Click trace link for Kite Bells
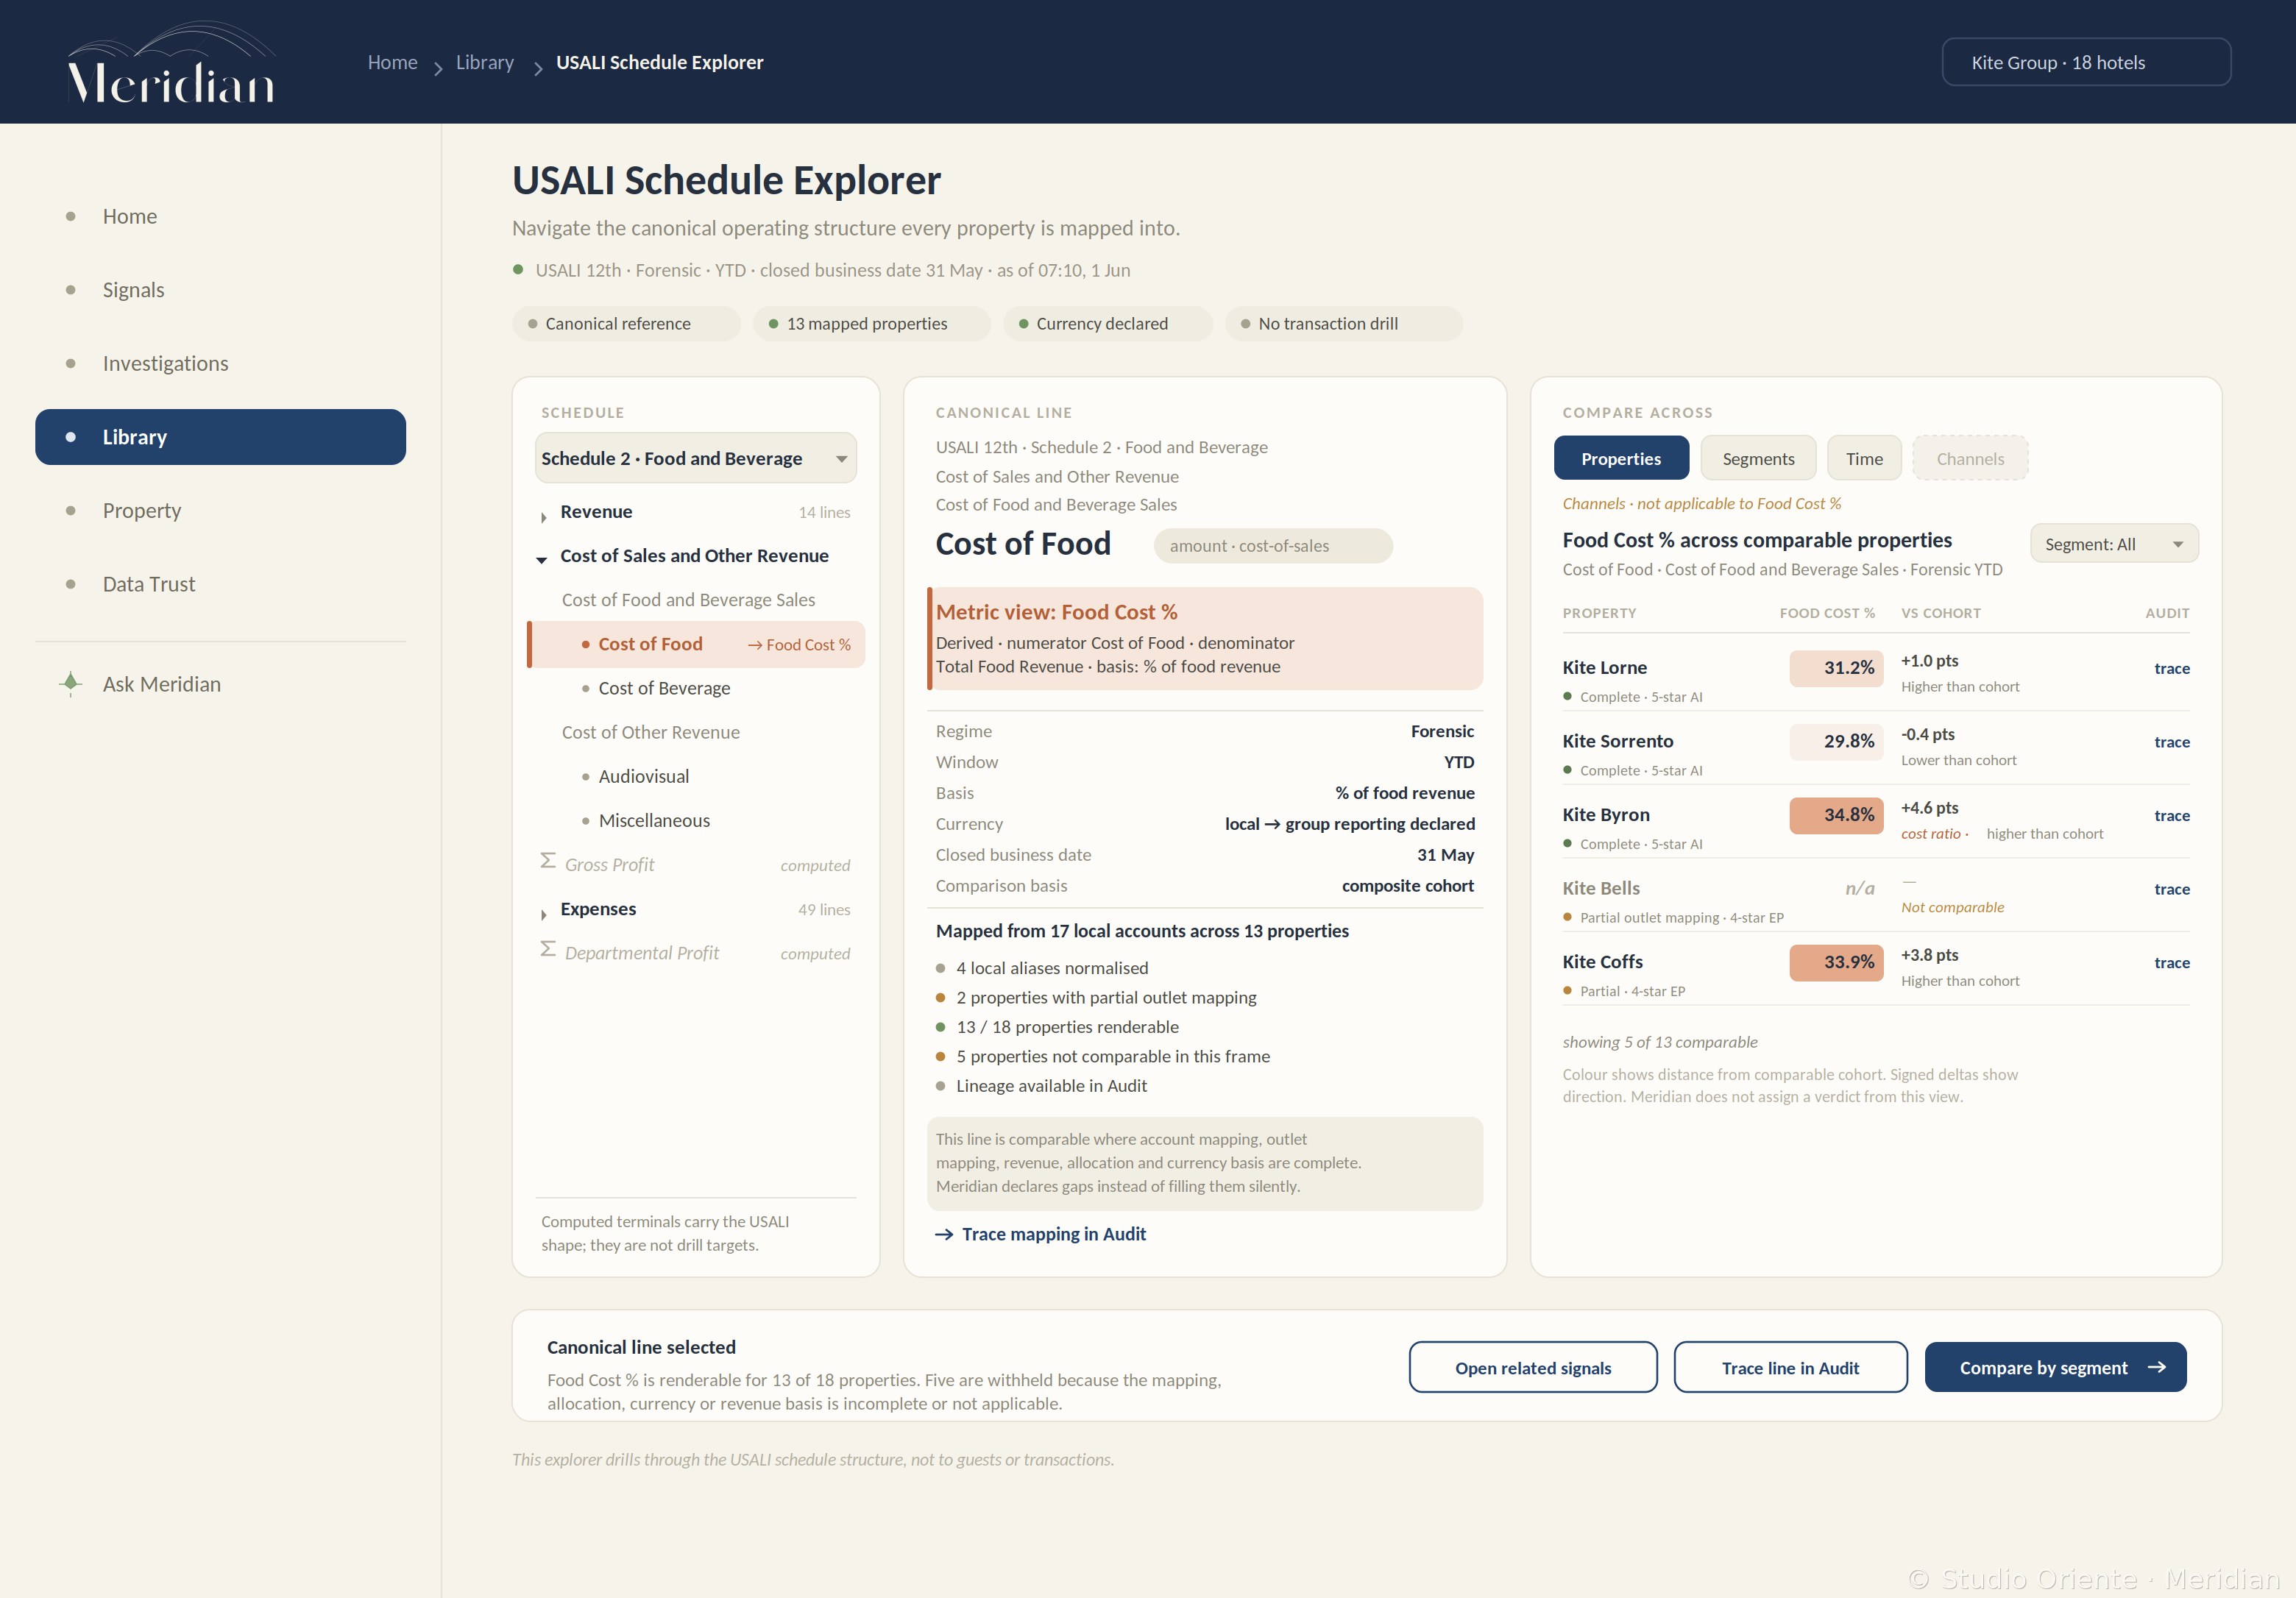This screenshot has width=2296, height=1598. pyautogui.click(x=2171, y=889)
